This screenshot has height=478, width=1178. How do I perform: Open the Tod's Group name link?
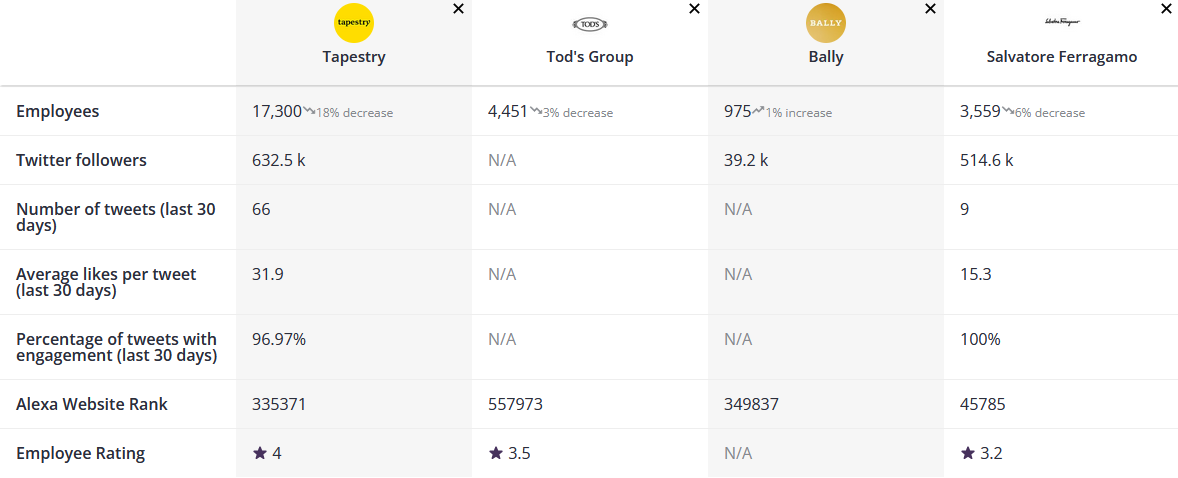point(590,57)
